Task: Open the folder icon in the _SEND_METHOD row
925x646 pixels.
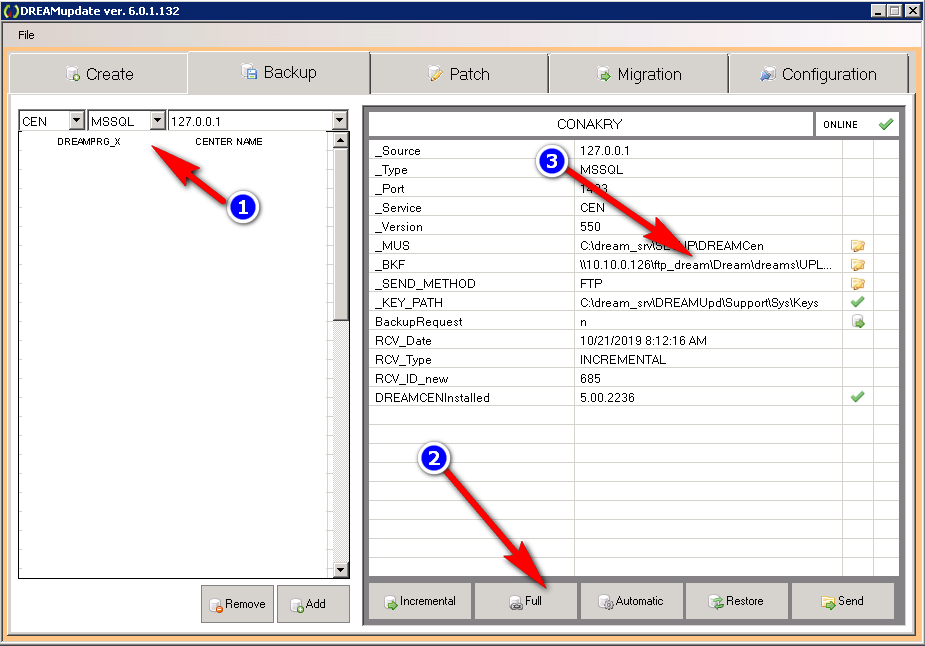Action: [x=858, y=284]
